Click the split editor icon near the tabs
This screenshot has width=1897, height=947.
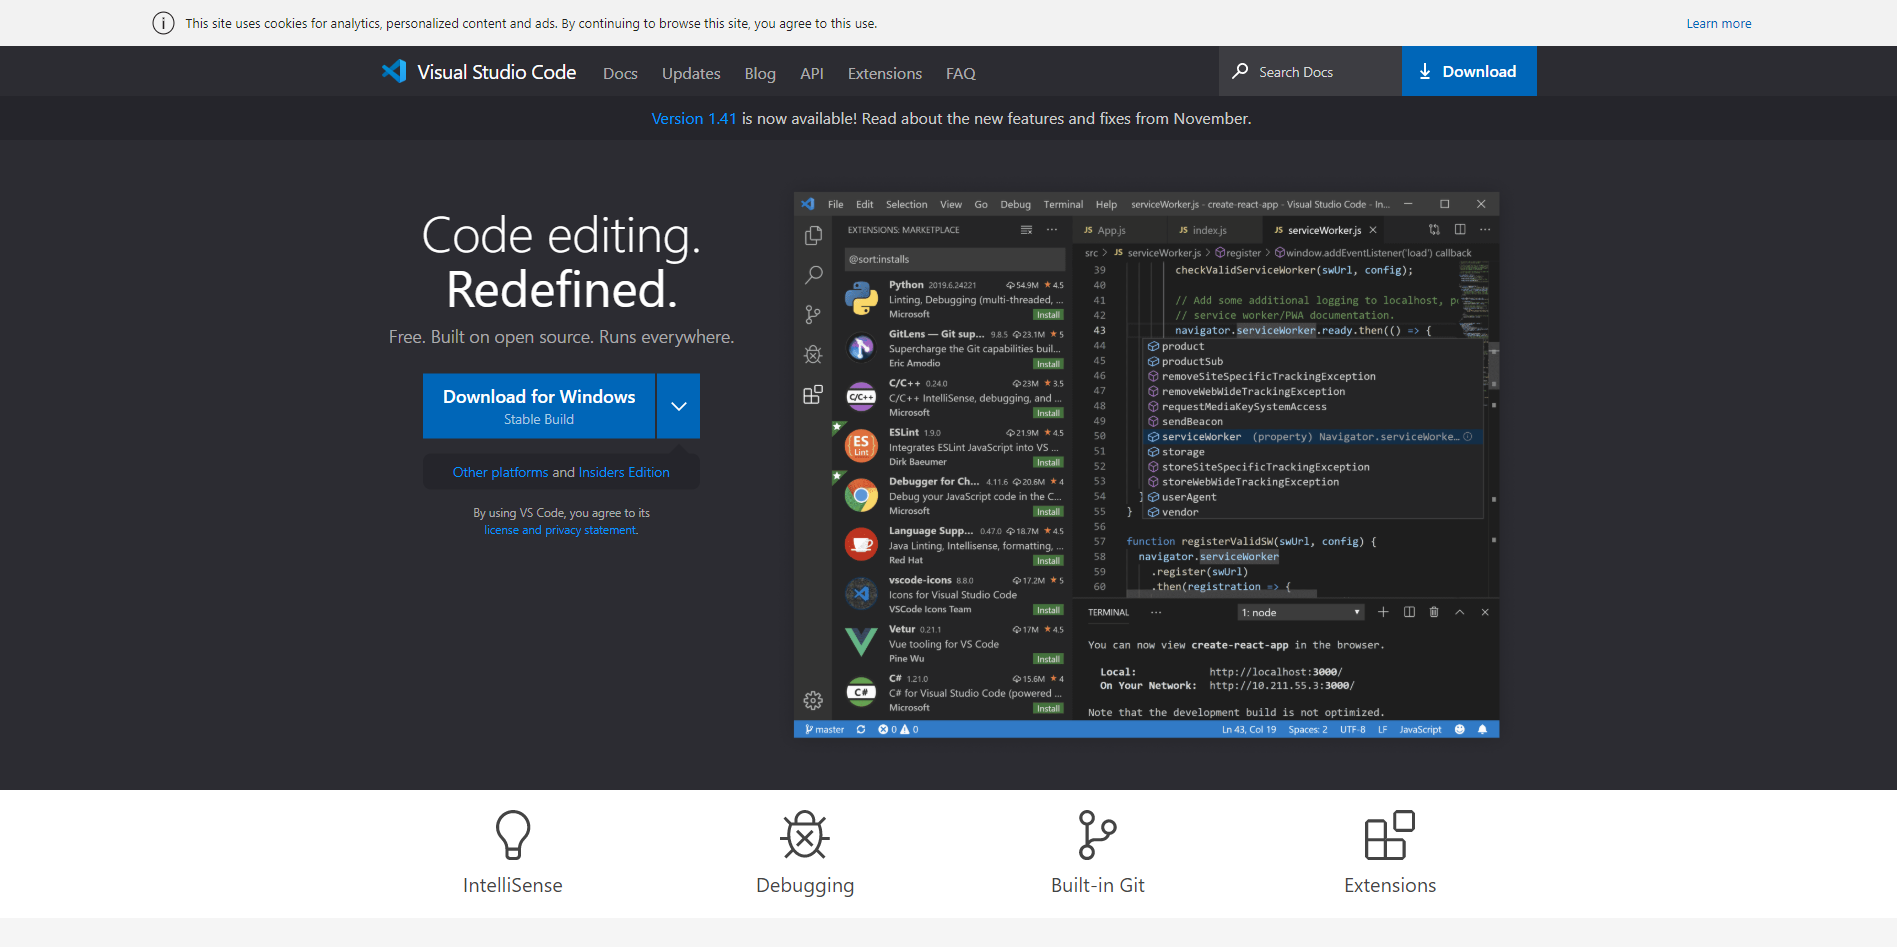pyautogui.click(x=1459, y=229)
